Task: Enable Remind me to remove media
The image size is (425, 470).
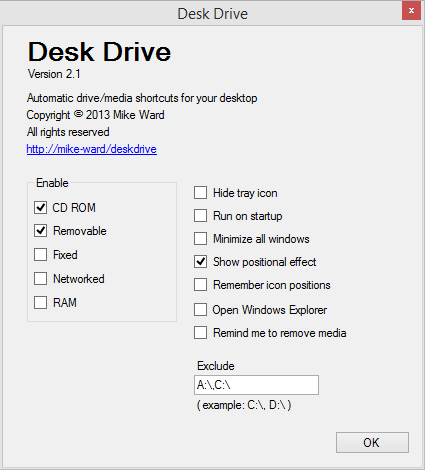Action: click(200, 333)
